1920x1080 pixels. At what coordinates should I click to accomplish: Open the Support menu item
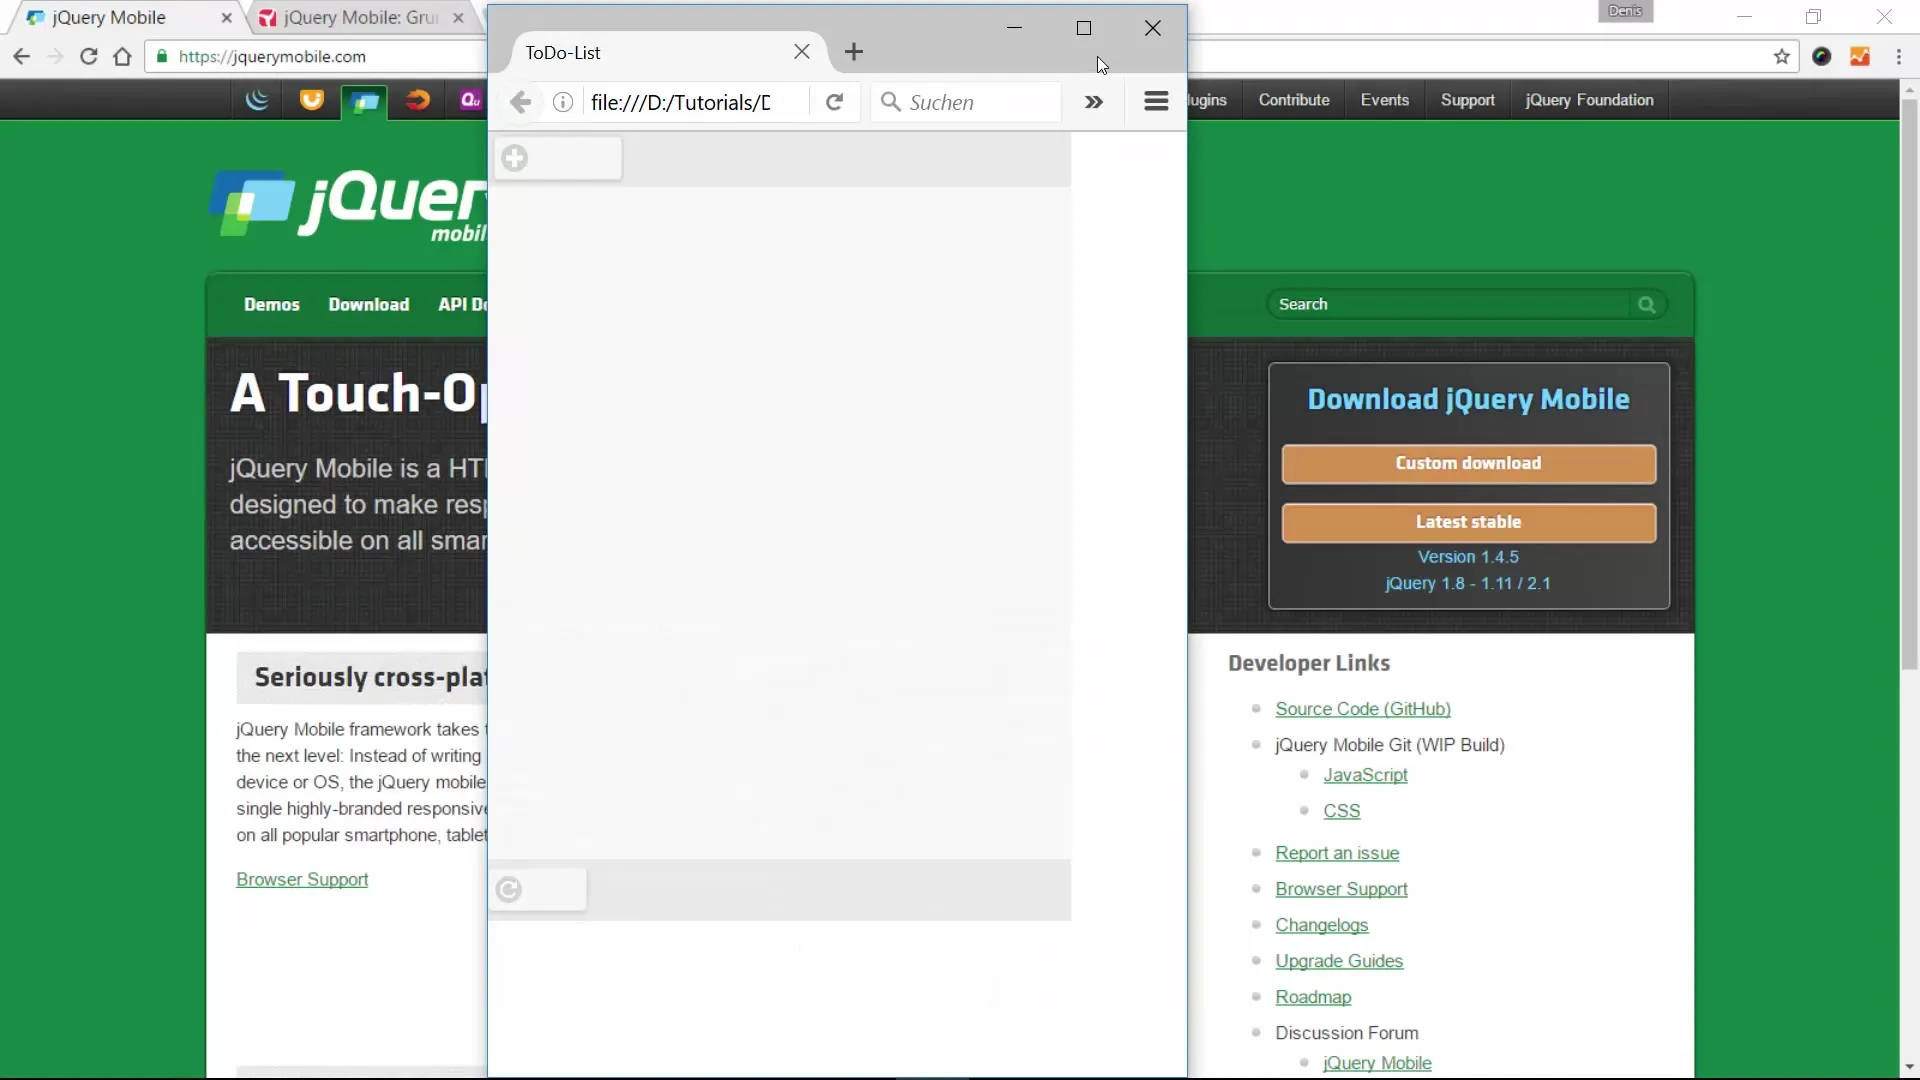(x=1468, y=100)
